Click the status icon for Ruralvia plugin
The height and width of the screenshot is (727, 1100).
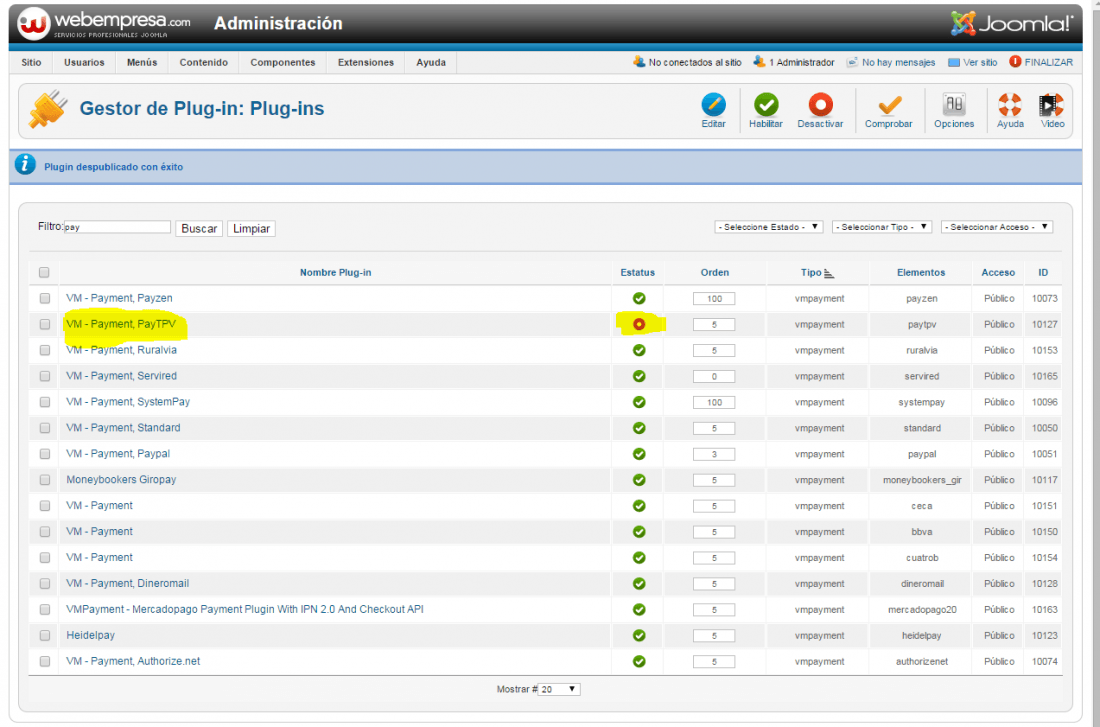pos(639,350)
